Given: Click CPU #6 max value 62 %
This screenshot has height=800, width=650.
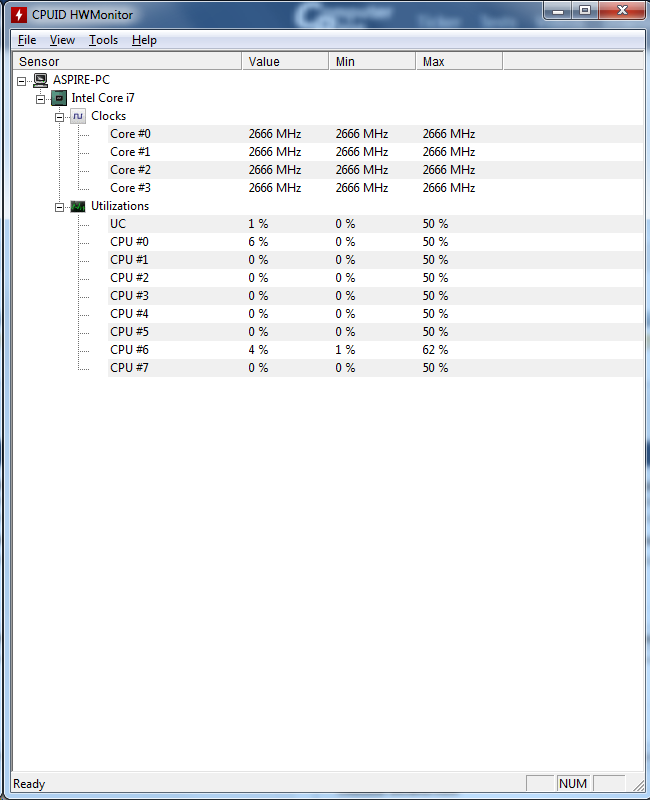Looking at the screenshot, I should [435, 350].
